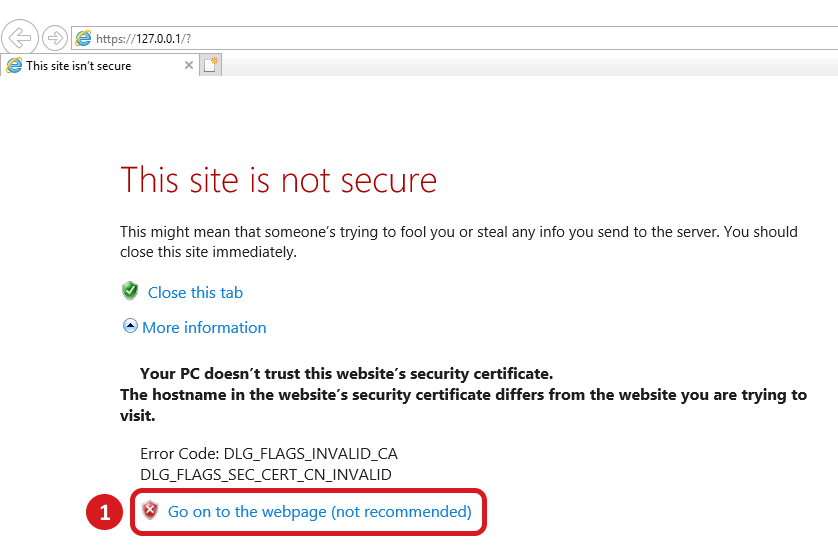Click the DLG_FLAGS_SEC_CERT_CN_INVALID text line
The width and height of the screenshot is (838, 555).
[266, 475]
